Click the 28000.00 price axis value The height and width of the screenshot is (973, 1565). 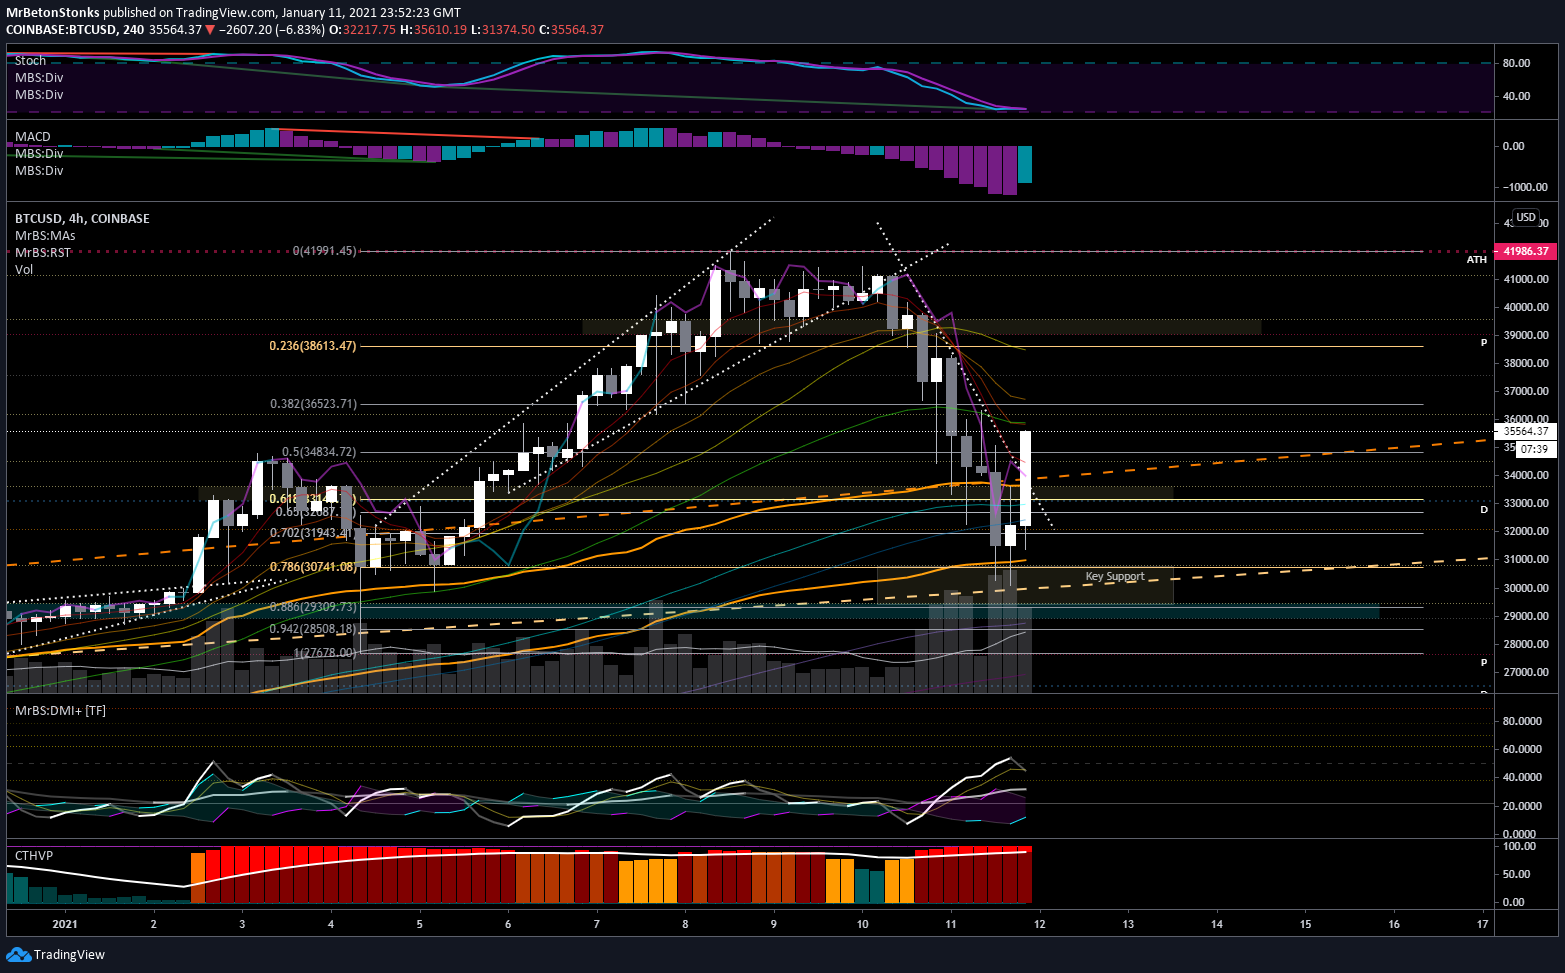click(1525, 644)
